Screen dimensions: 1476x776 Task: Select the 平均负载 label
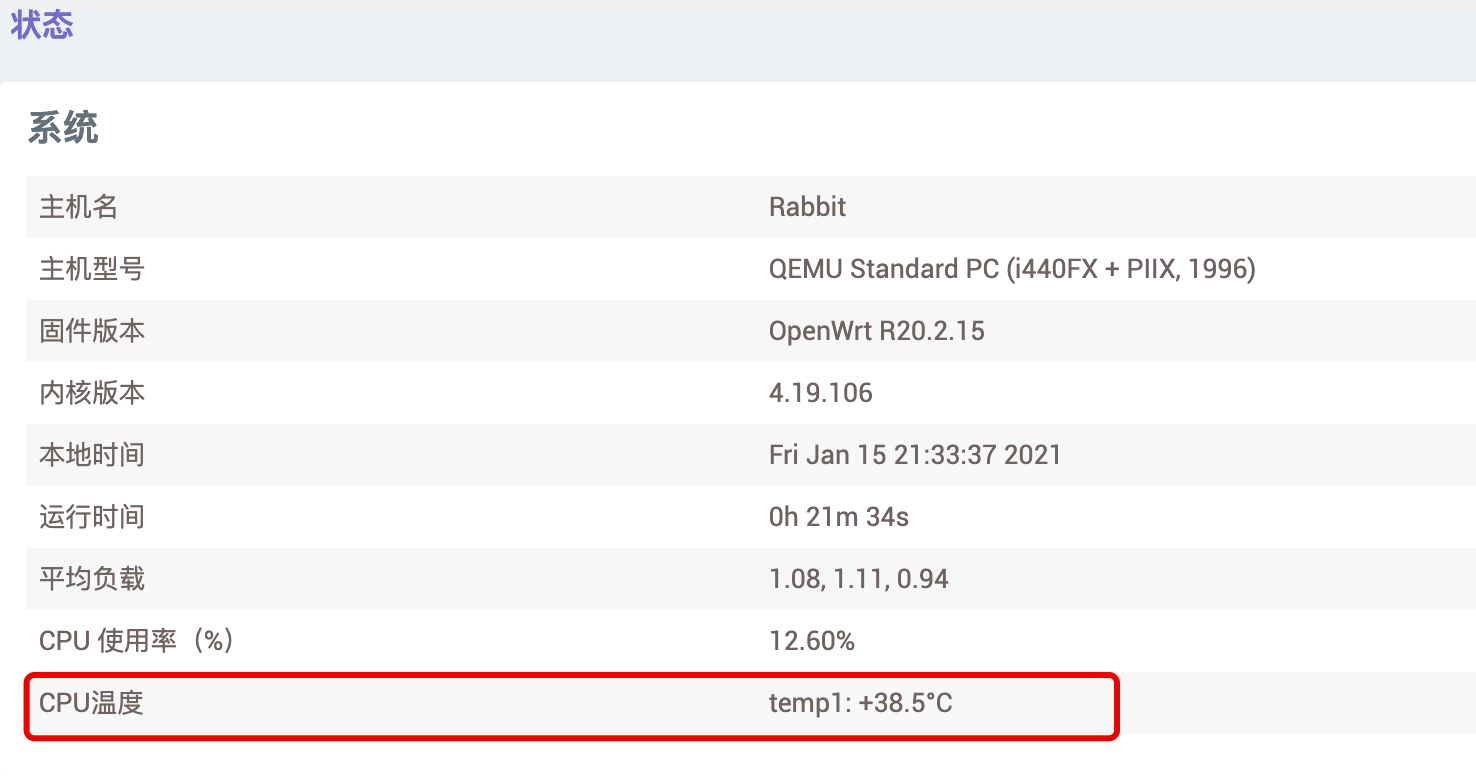pos(91,579)
